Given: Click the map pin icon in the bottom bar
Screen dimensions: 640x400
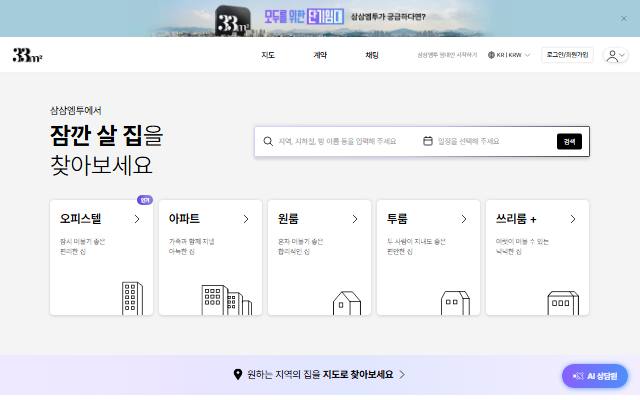Looking at the screenshot, I should tap(238, 374).
